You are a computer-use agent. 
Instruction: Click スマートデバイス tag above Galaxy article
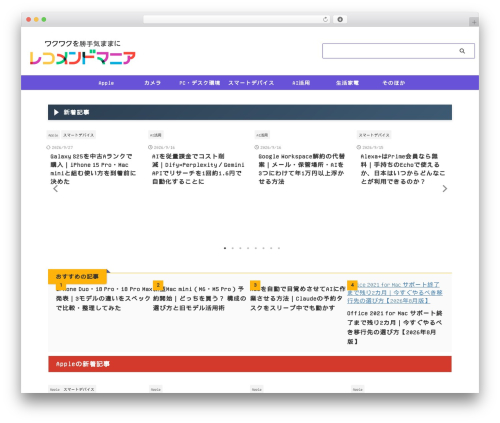click(79, 135)
